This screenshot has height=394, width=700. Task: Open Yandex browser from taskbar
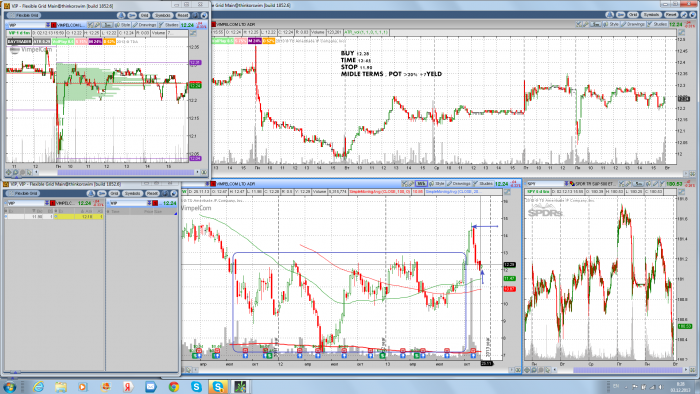(128, 386)
